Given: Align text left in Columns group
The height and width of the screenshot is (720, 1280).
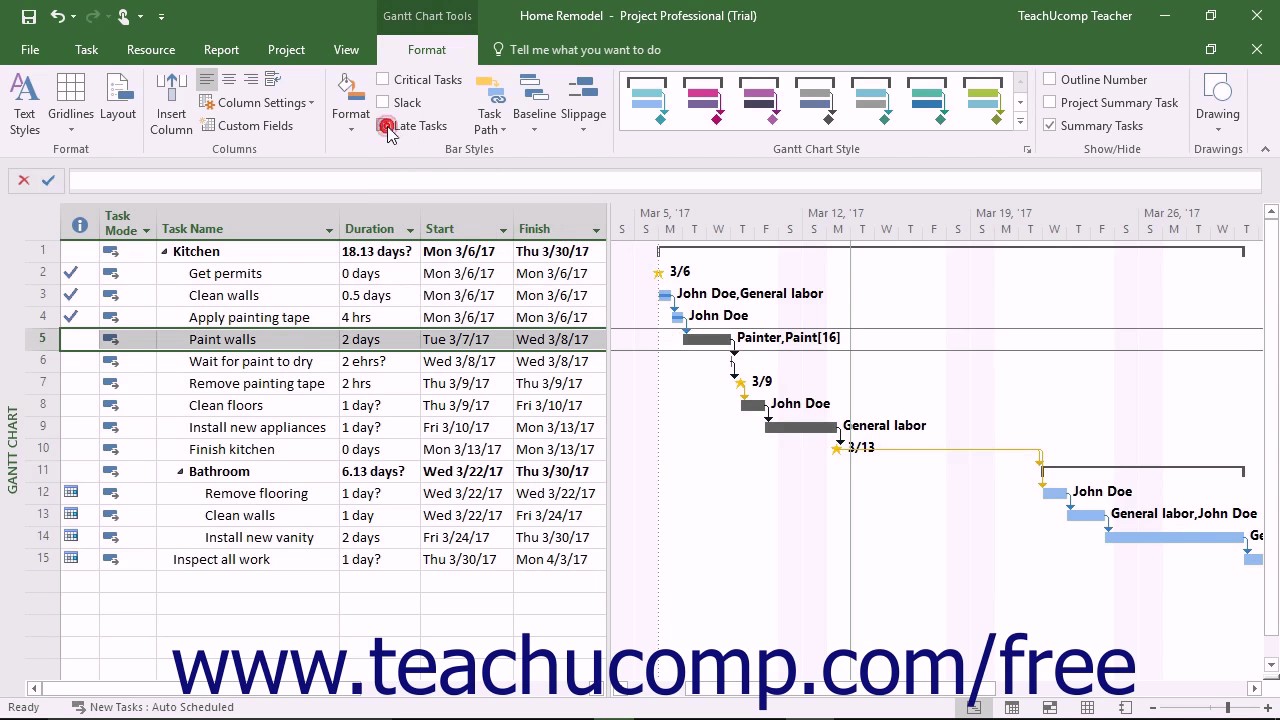Looking at the screenshot, I should pos(206,80).
